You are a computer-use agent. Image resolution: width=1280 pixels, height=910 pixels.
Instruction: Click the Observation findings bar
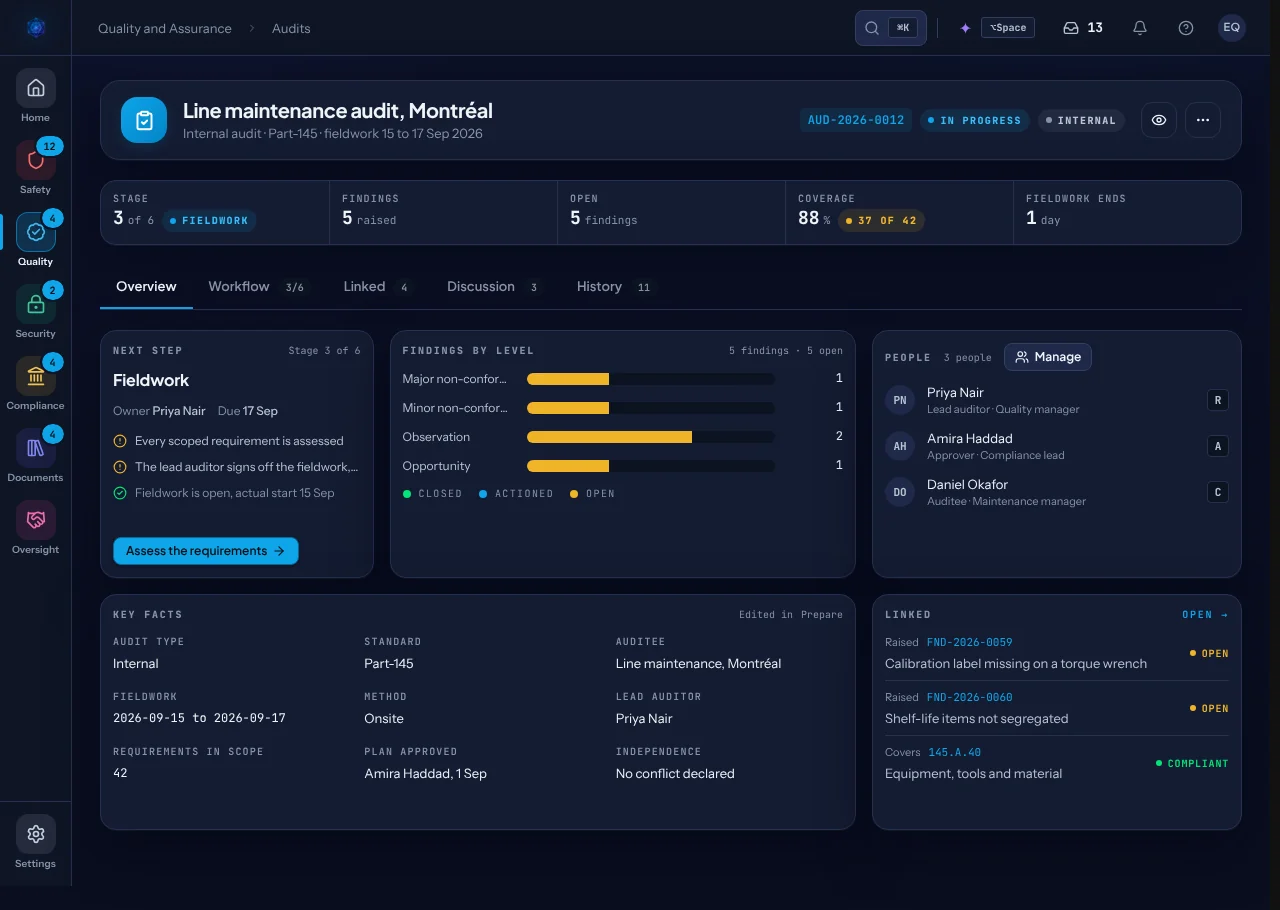pyautogui.click(x=651, y=437)
